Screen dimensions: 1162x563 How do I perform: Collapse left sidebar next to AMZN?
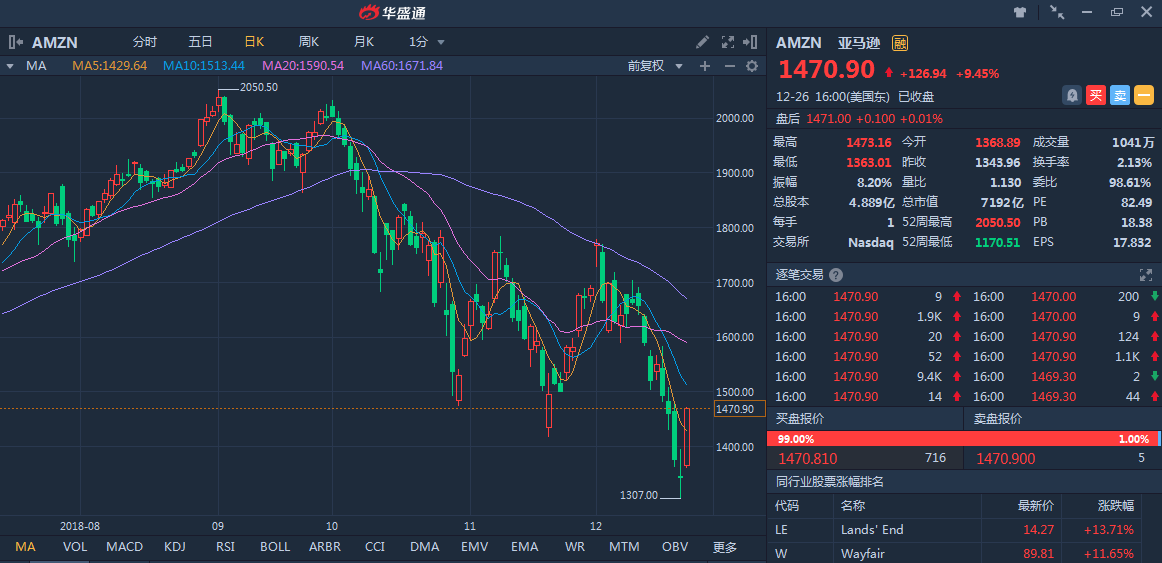(x=16, y=42)
